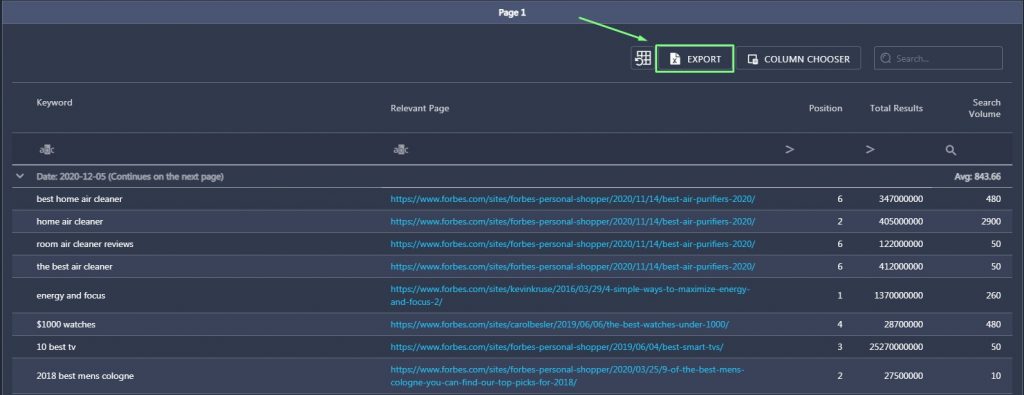
Task: Select the '2018 best mens cologne' keyword cell
Action: pyautogui.click(x=85, y=376)
